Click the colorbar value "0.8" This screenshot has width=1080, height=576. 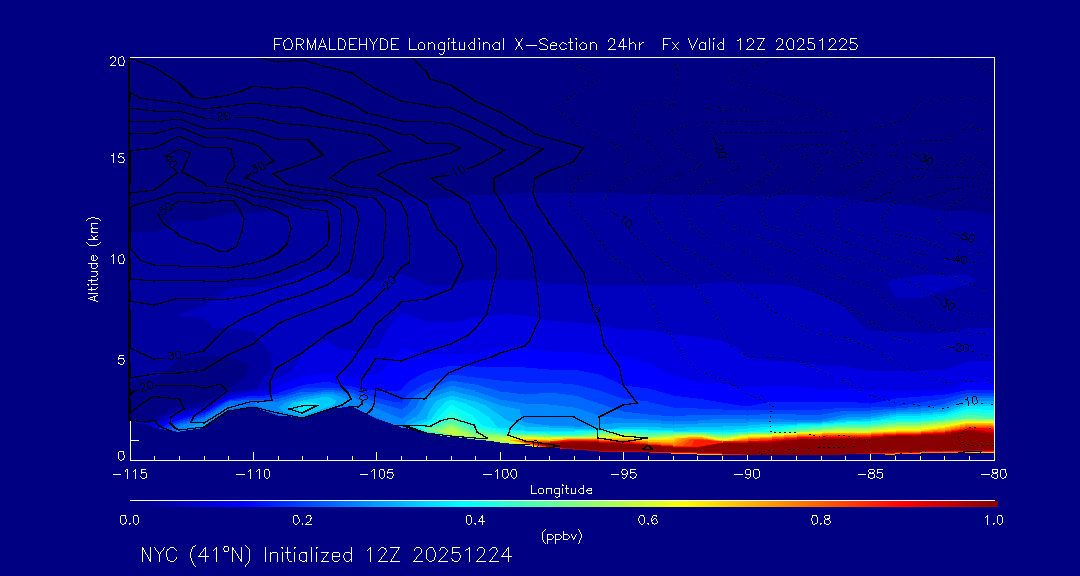click(821, 520)
